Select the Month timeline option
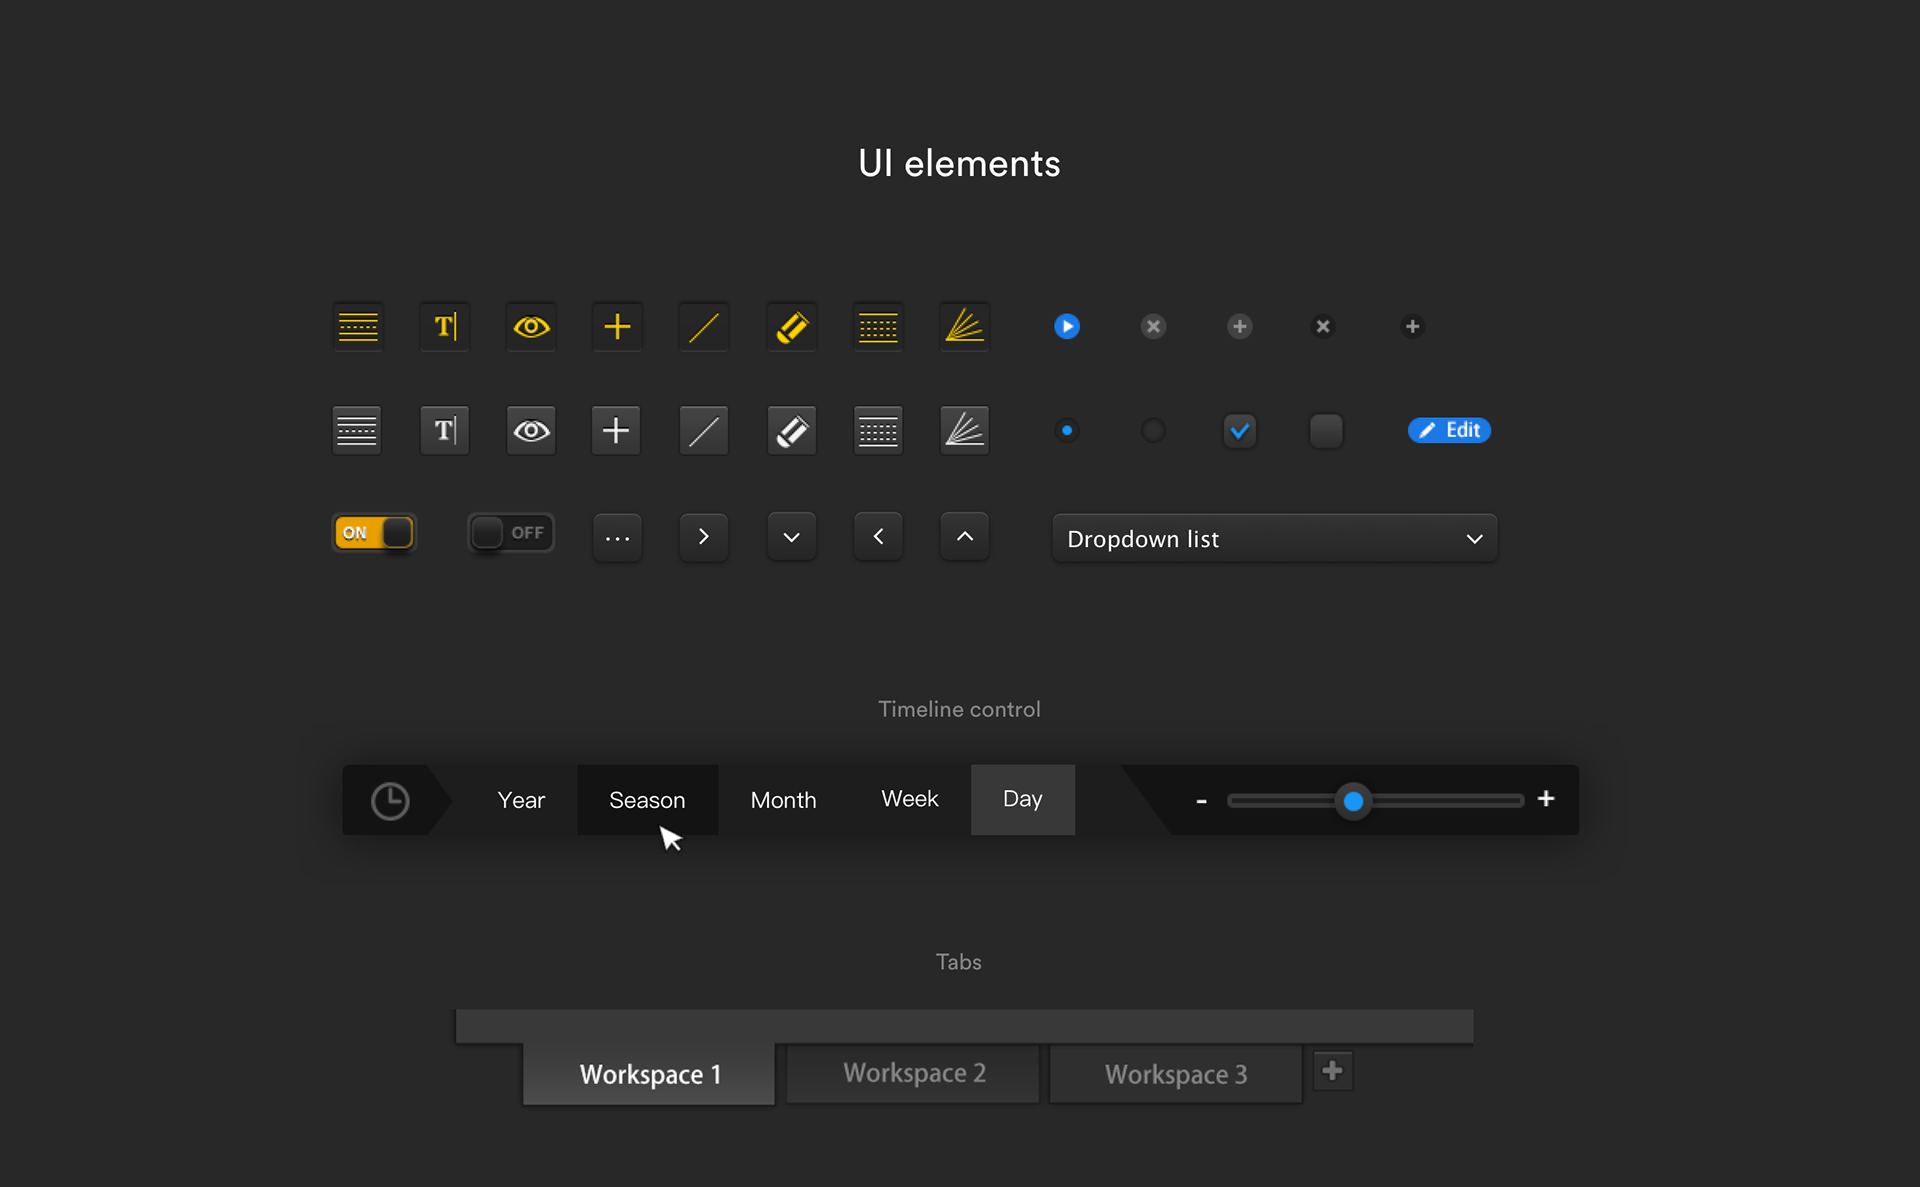1920x1187 pixels. click(783, 800)
